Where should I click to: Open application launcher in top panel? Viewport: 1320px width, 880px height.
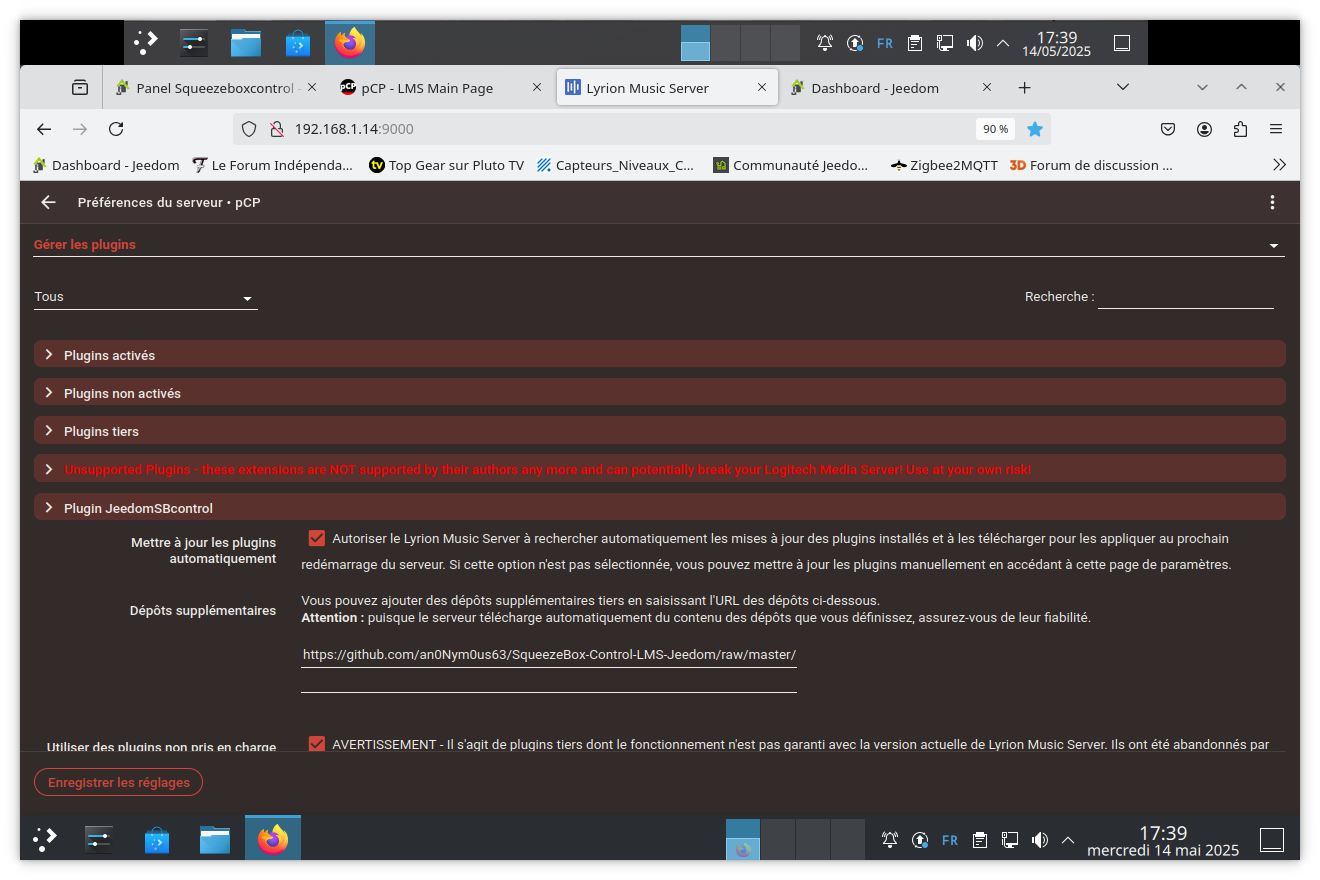(147, 43)
